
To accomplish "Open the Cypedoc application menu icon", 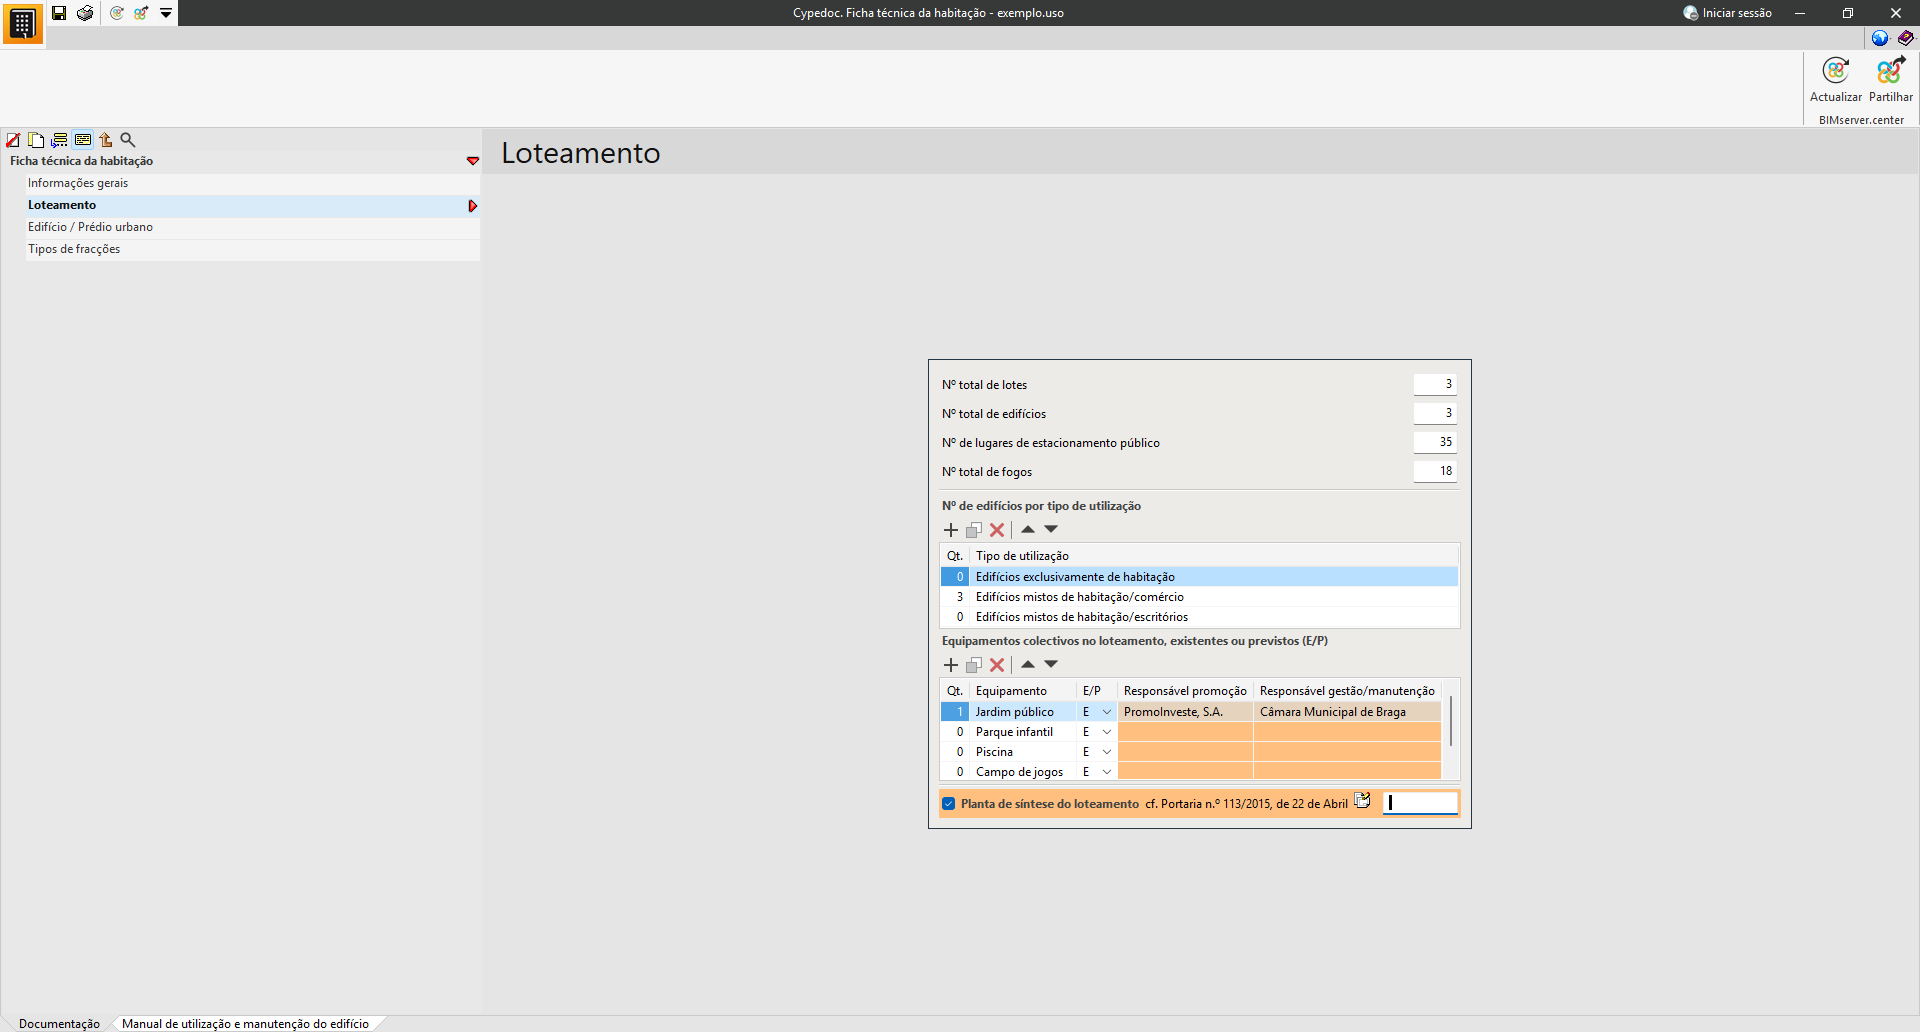I will 22,24.
